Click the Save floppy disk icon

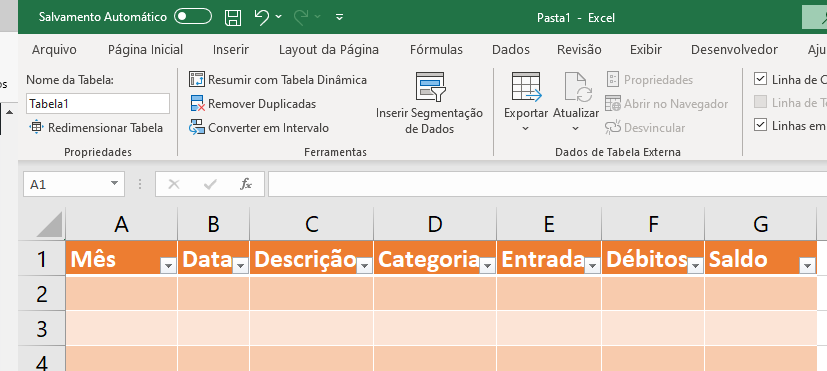(x=233, y=17)
